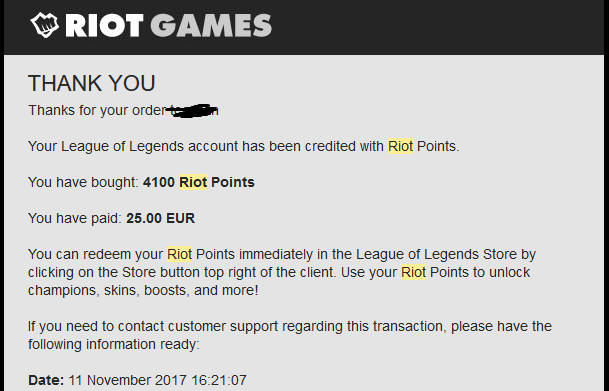This screenshot has width=609, height=391.
Task: Click highlighted 'Riot' in 'redeem your Riot Points'
Action: (x=179, y=254)
